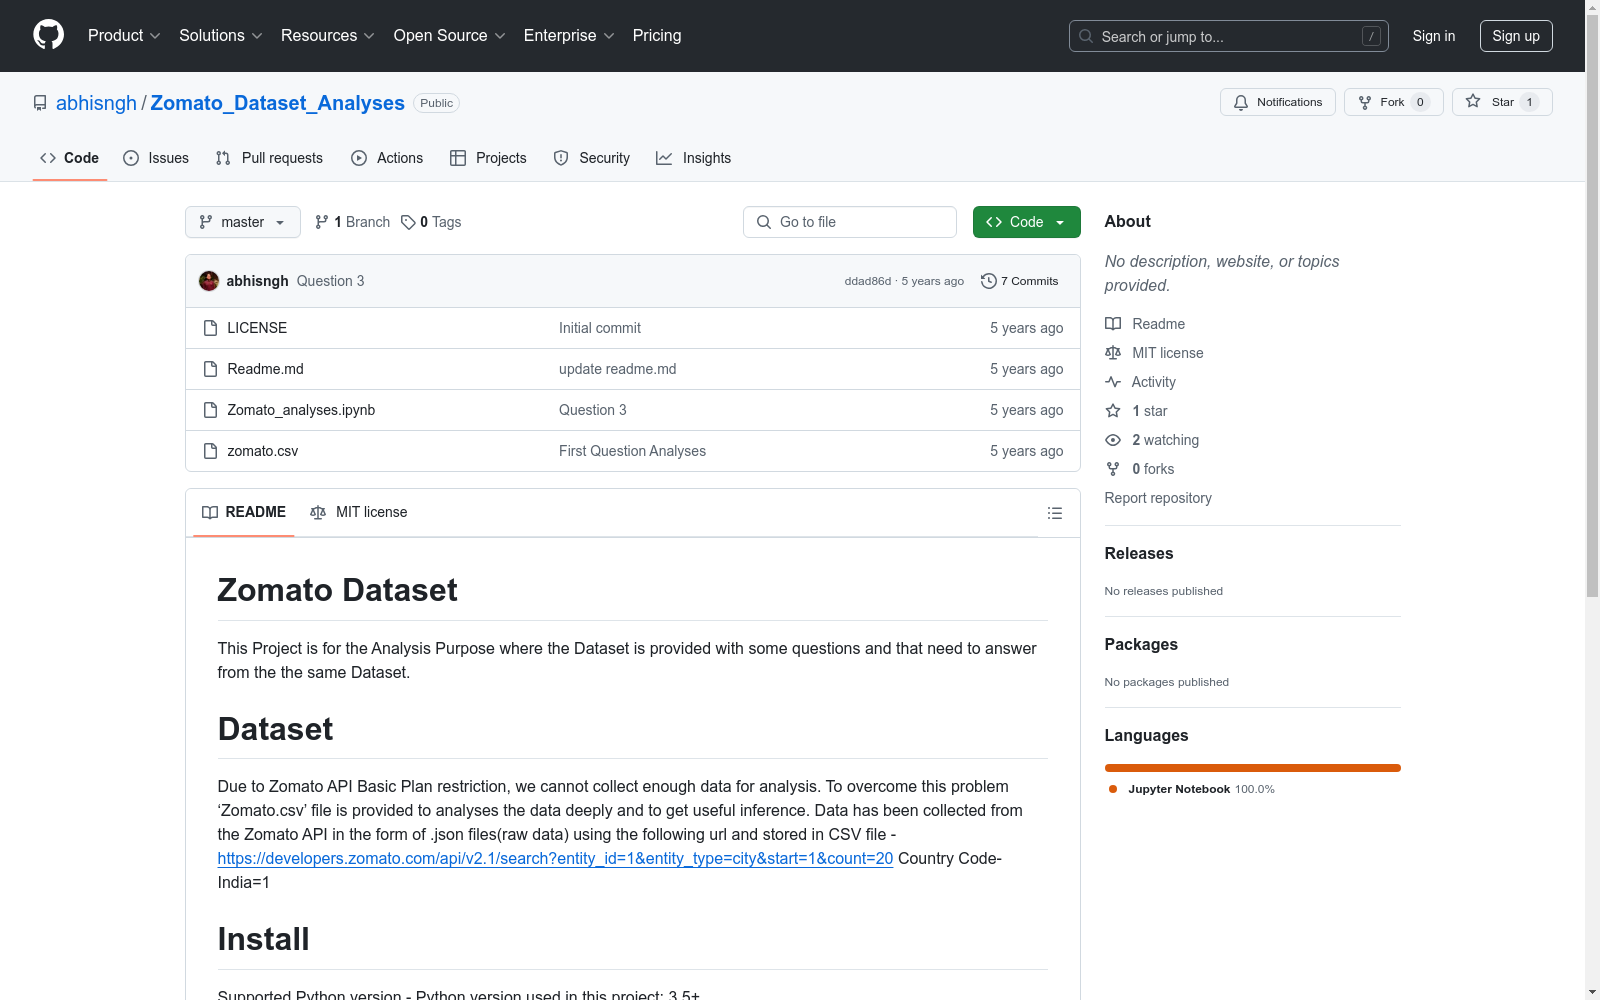The image size is (1600, 1000).
Task: Click the scale icon beside MIT license
Action: click(1113, 353)
